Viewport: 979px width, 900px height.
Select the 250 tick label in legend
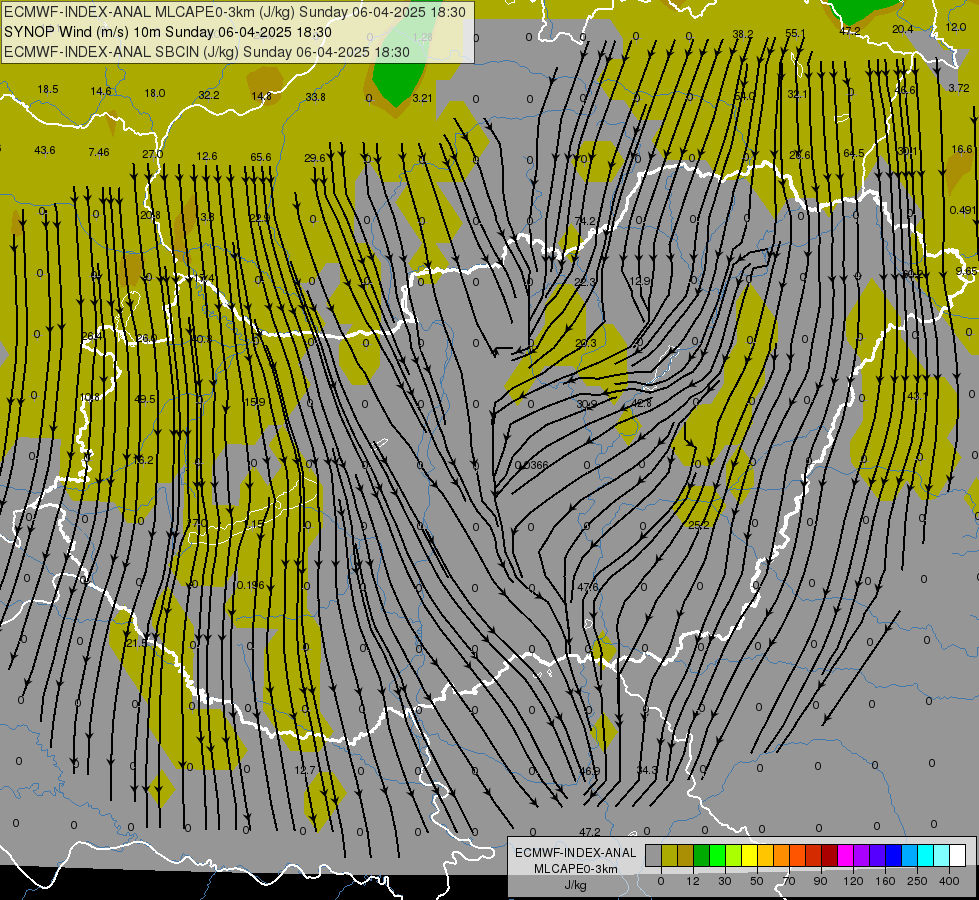tap(917, 881)
